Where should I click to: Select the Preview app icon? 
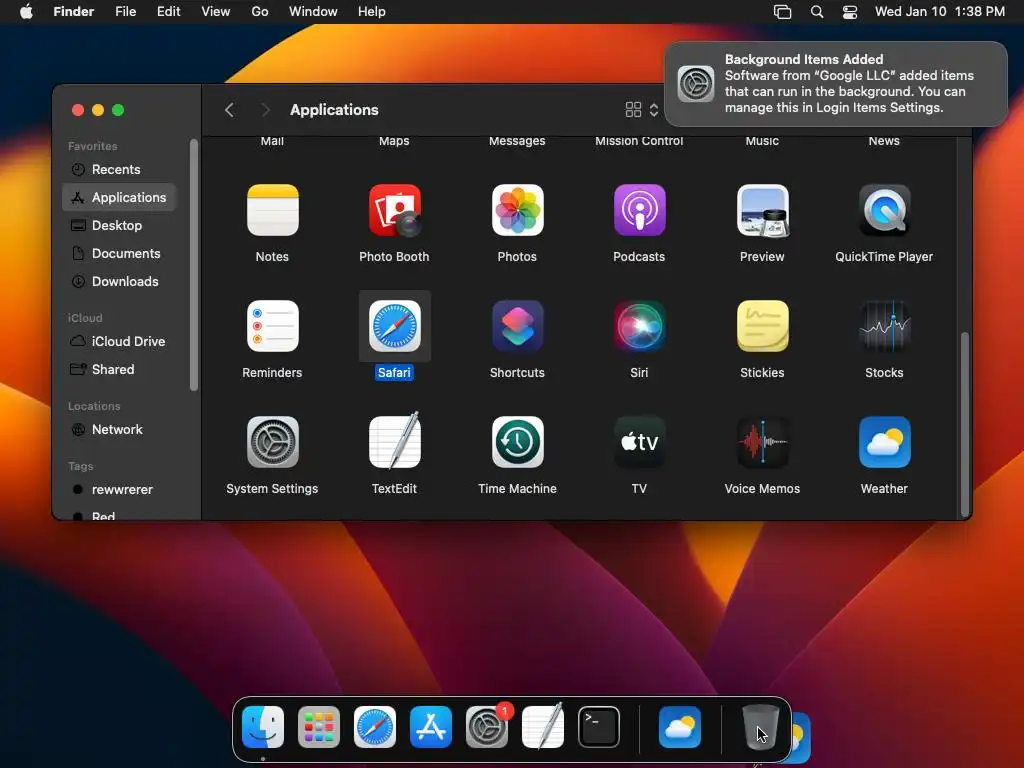pyautogui.click(x=762, y=210)
